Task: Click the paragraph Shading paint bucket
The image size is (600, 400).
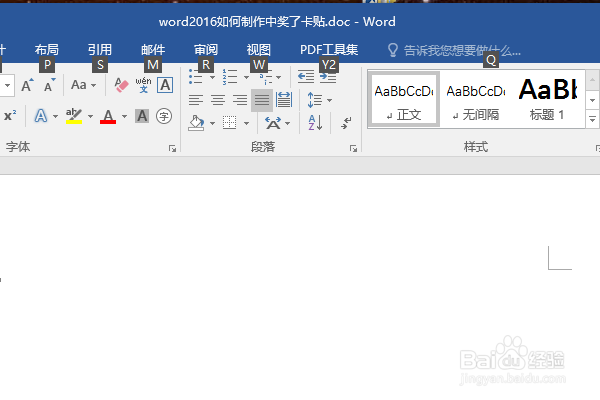Action: (x=196, y=123)
